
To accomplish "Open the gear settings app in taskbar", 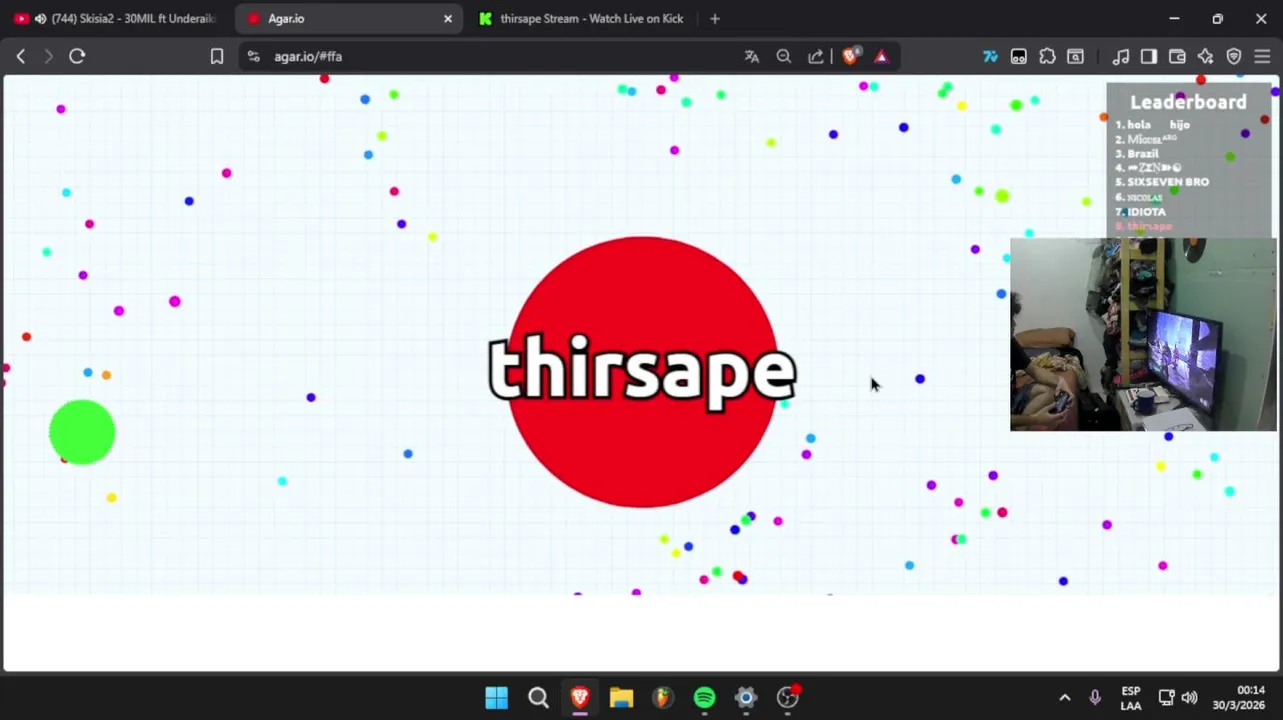I will [x=746, y=698].
